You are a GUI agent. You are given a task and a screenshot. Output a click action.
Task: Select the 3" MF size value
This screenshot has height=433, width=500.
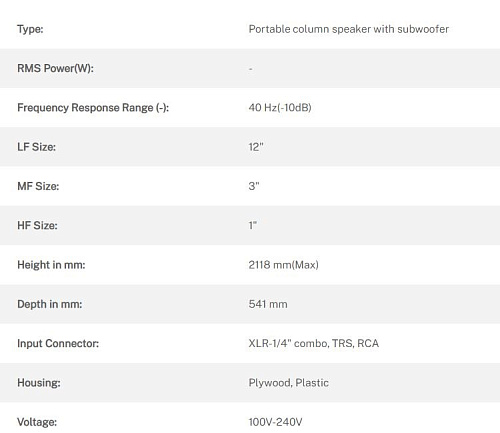click(254, 186)
